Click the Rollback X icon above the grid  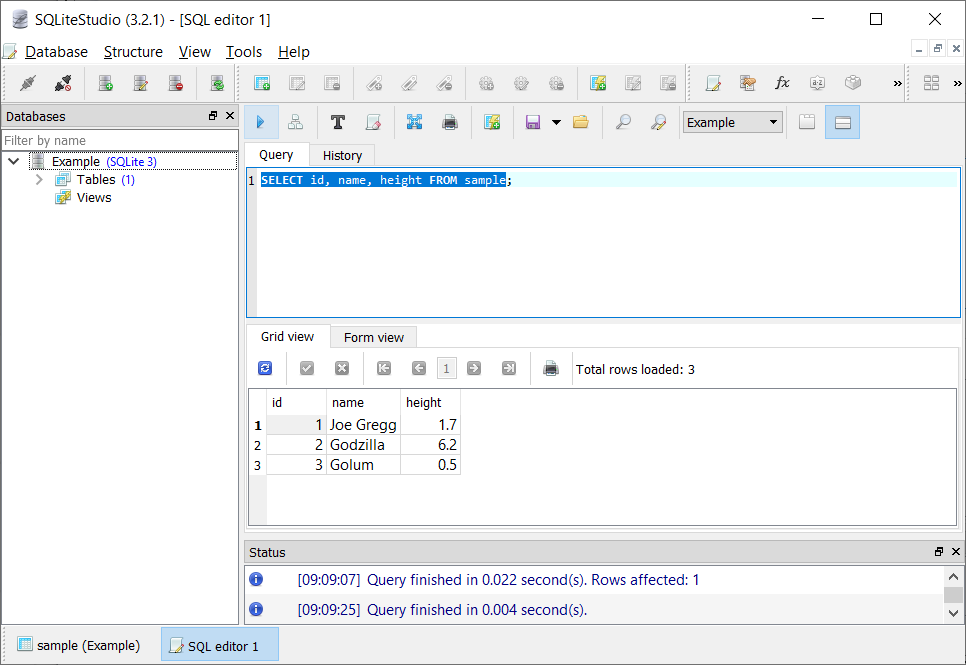[341, 368]
